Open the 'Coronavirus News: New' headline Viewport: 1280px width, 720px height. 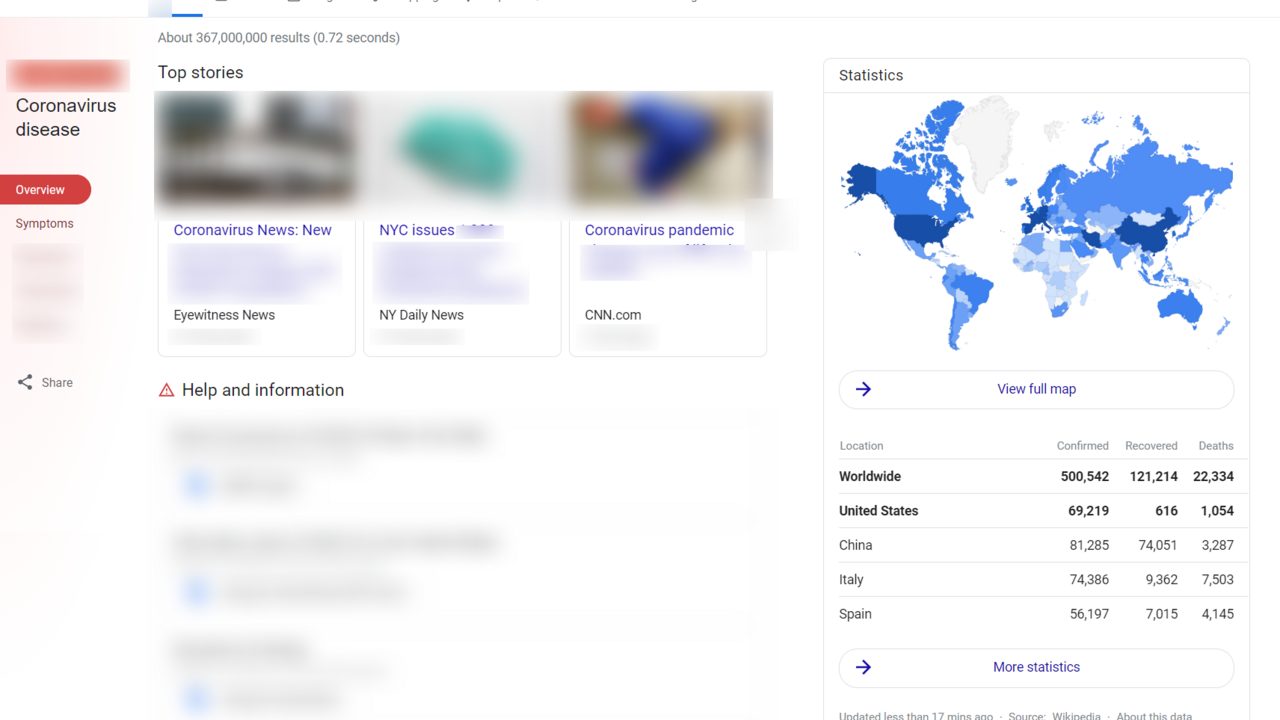pos(252,230)
